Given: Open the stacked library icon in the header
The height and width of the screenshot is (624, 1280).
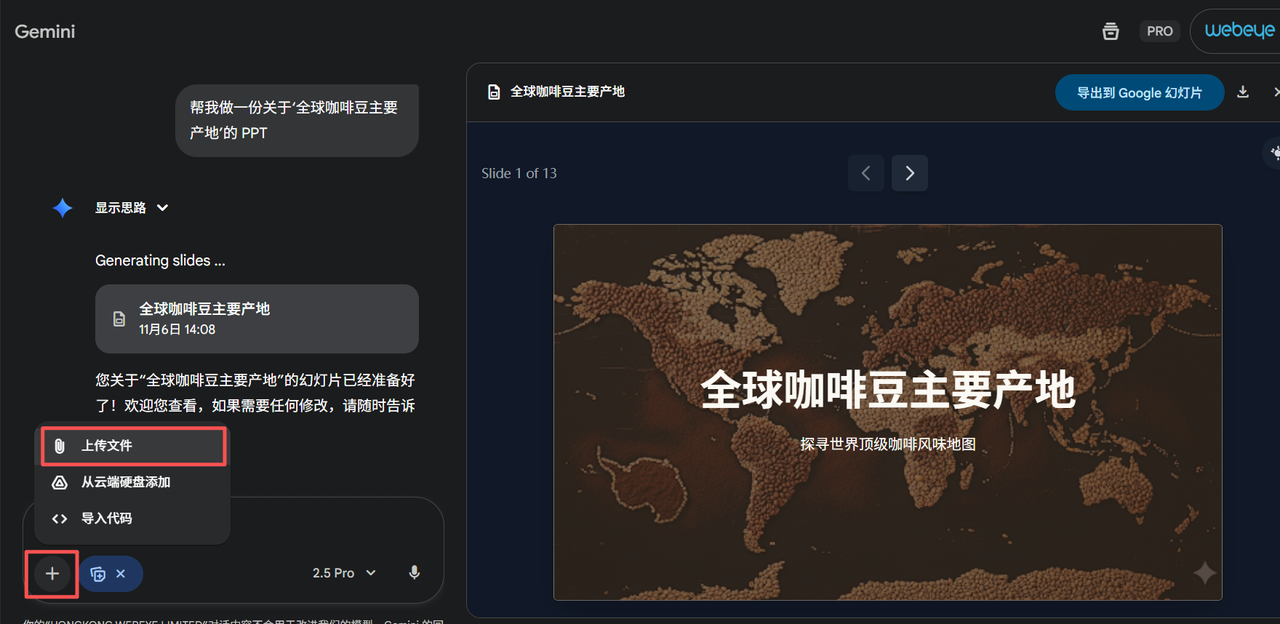Looking at the screenshot, I should 1110,31.
